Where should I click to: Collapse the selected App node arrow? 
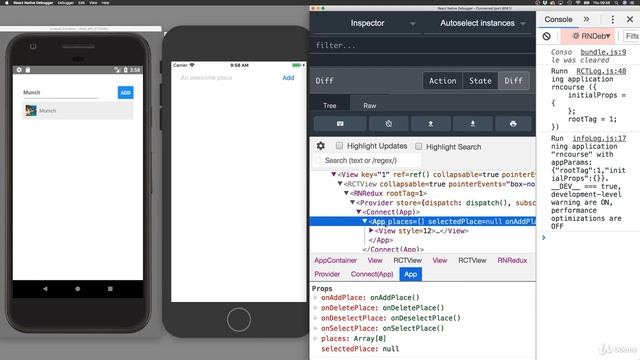tap(365, 221)
